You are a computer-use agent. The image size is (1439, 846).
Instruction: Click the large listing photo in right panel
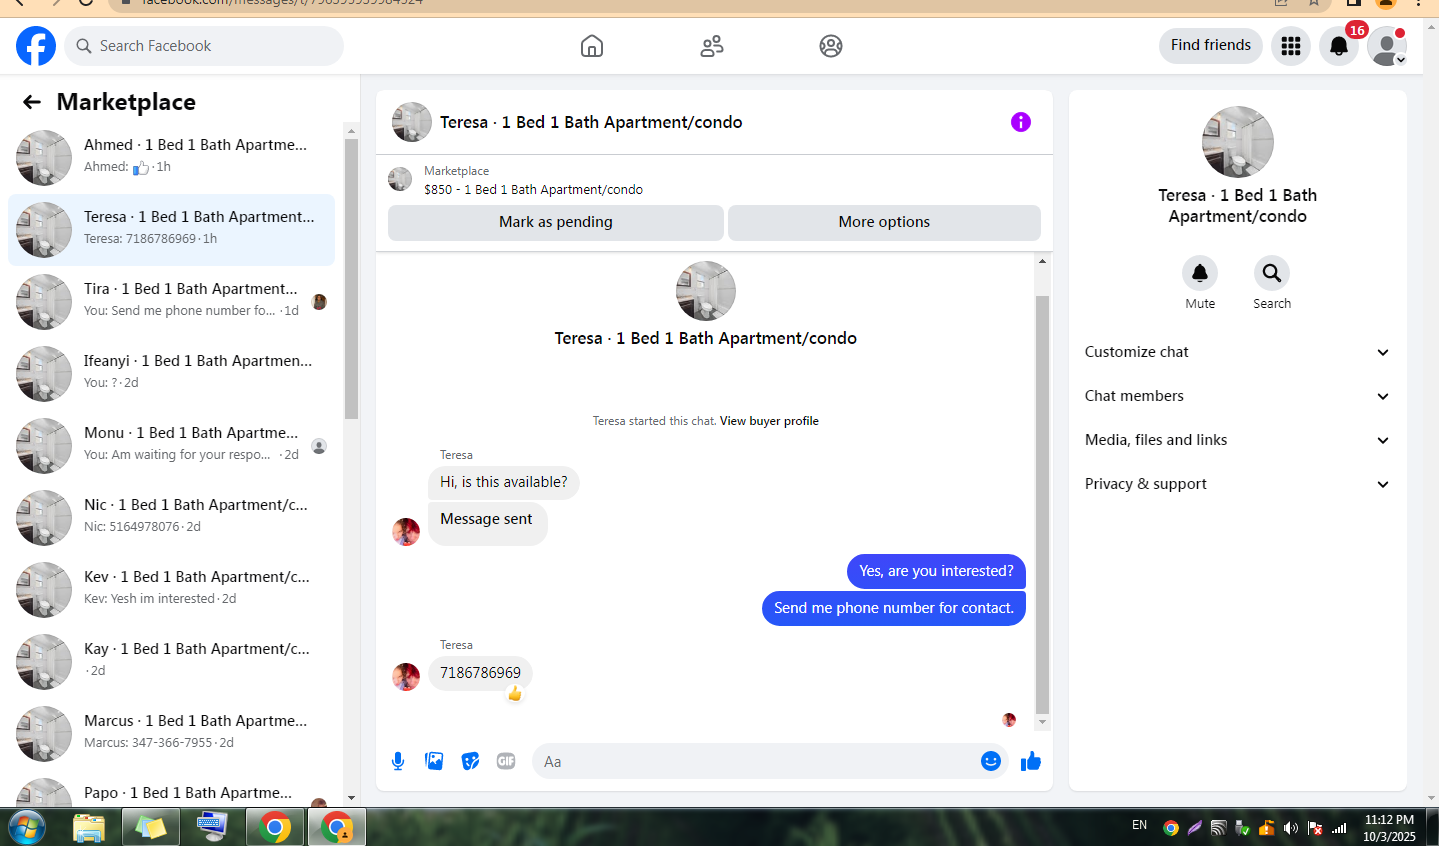click(x=1238, y=142)
